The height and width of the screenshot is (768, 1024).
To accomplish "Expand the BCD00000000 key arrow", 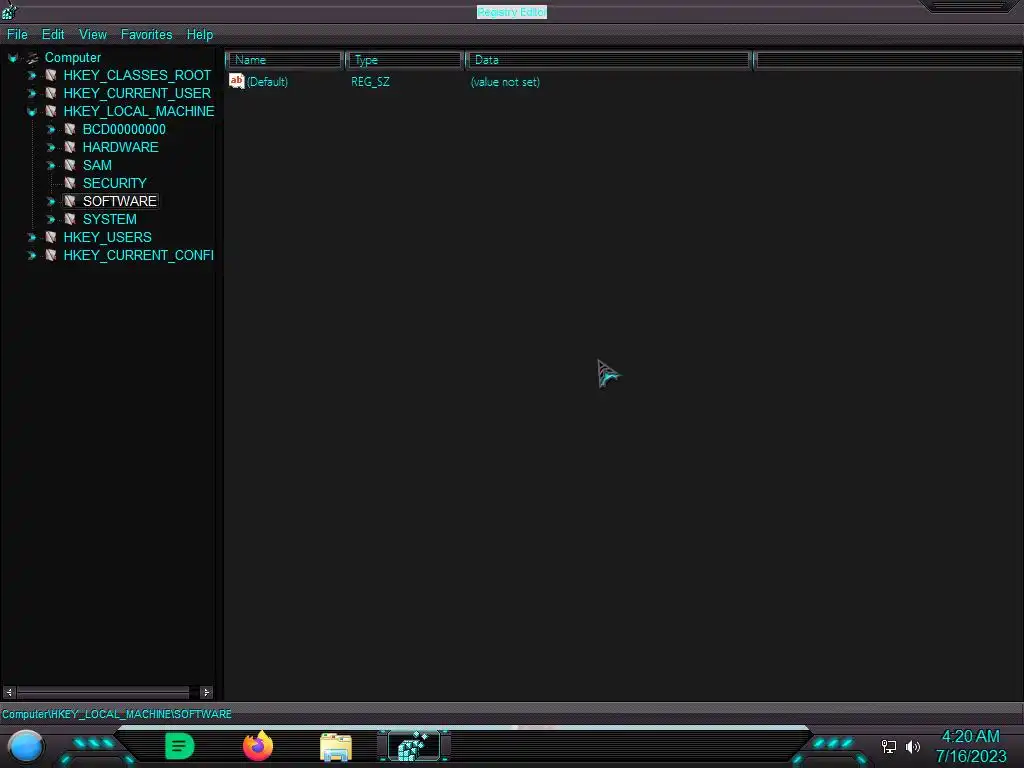I will (50, 130).
